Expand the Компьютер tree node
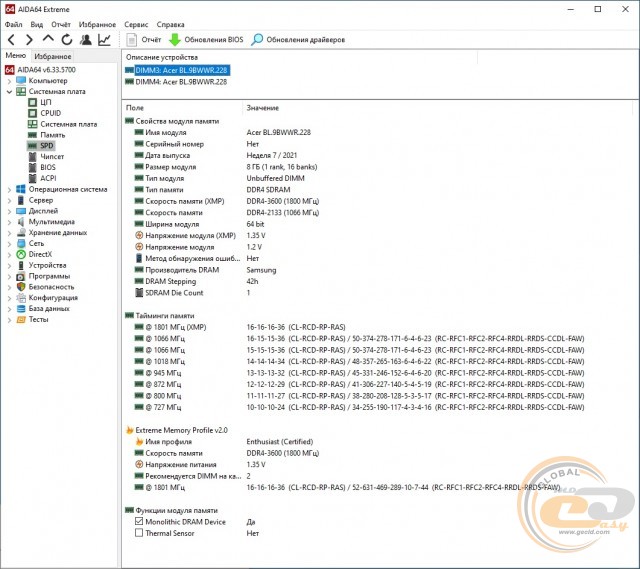This screenshot has height=569, width=640. coord(9,81)
